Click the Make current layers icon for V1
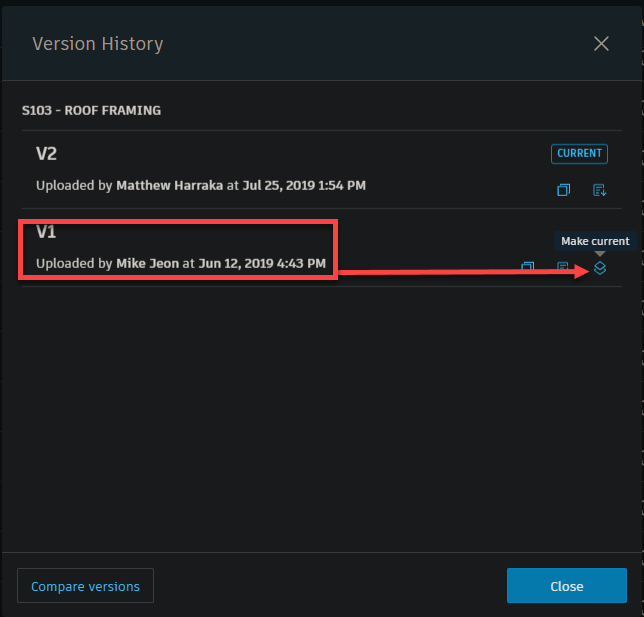The height and width of the screenshot is (617, 644). coord(600,268)
